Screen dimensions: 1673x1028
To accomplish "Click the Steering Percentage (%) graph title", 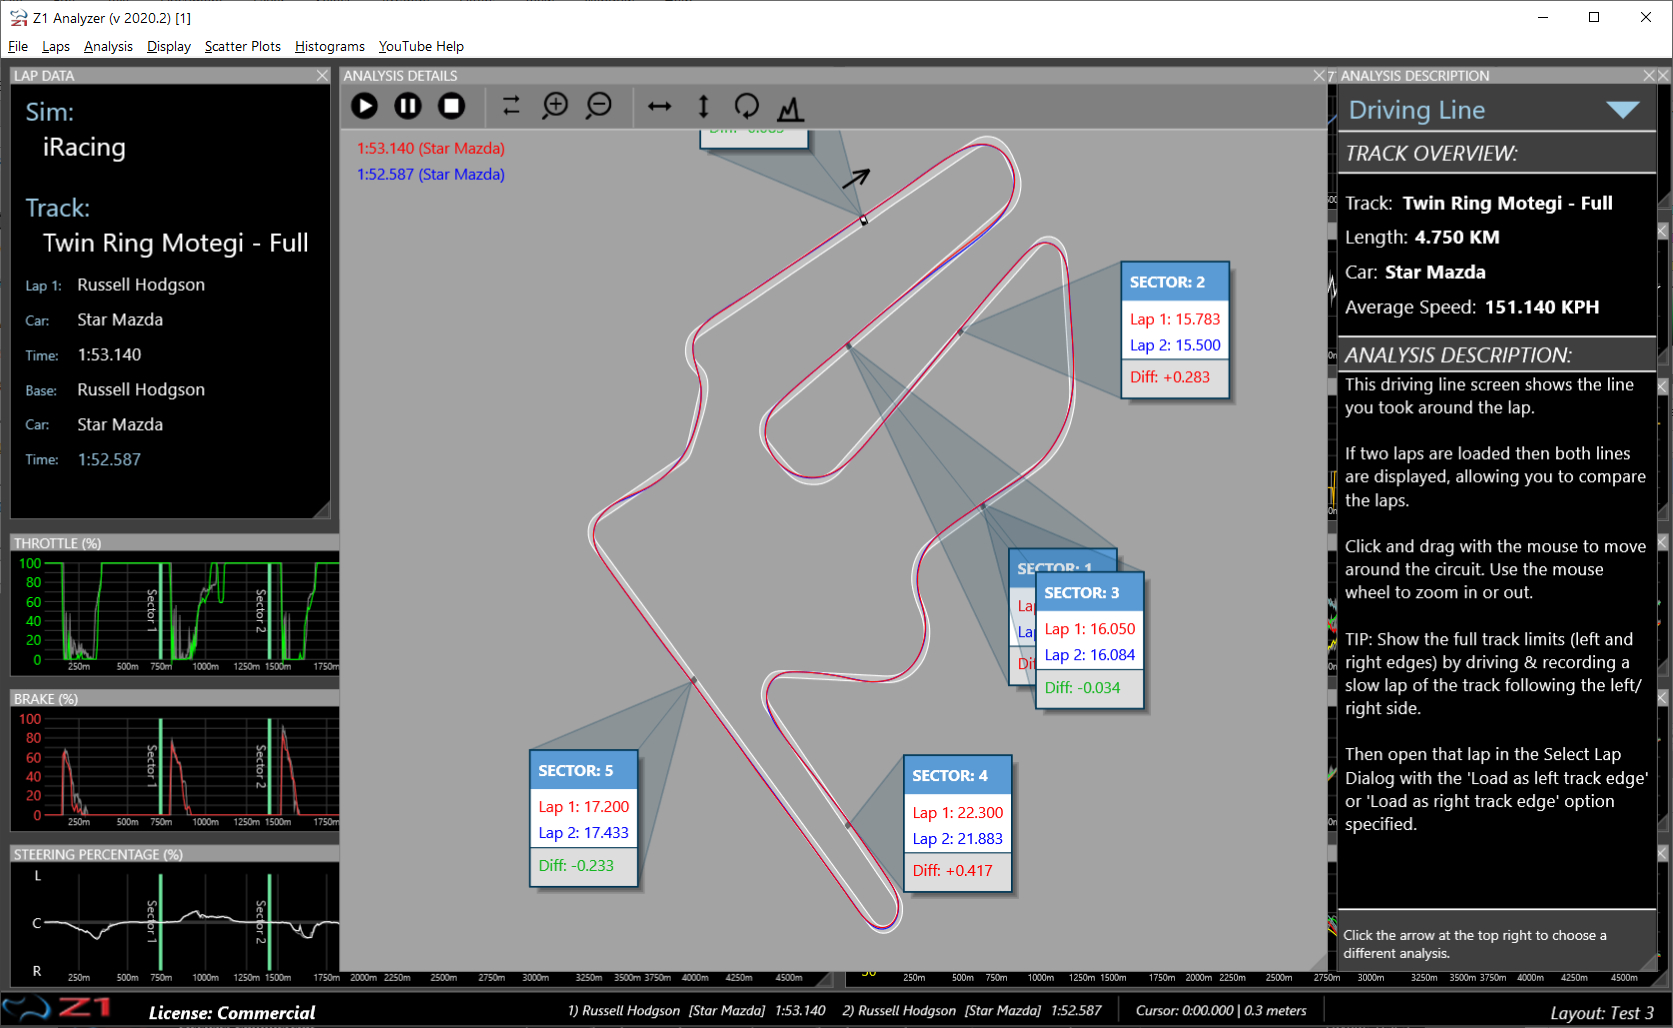I will click(x=98, y=854).
